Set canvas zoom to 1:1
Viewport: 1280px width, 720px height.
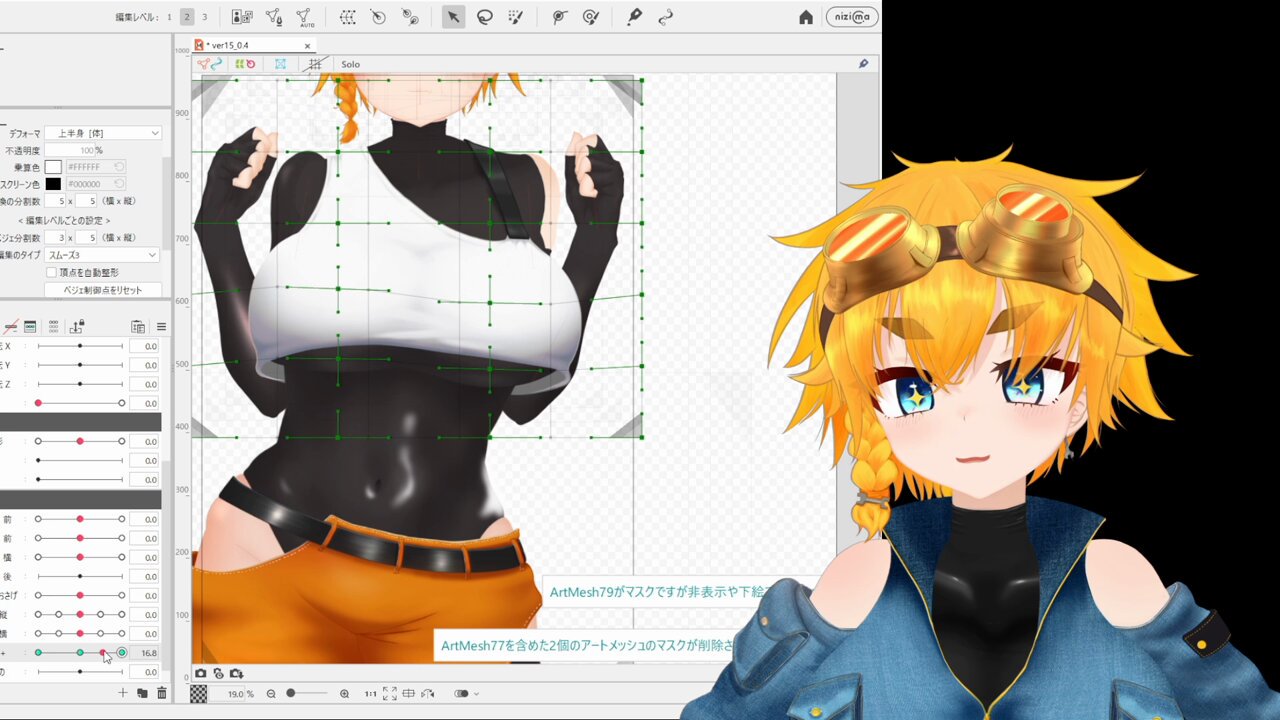click(370, 694)
